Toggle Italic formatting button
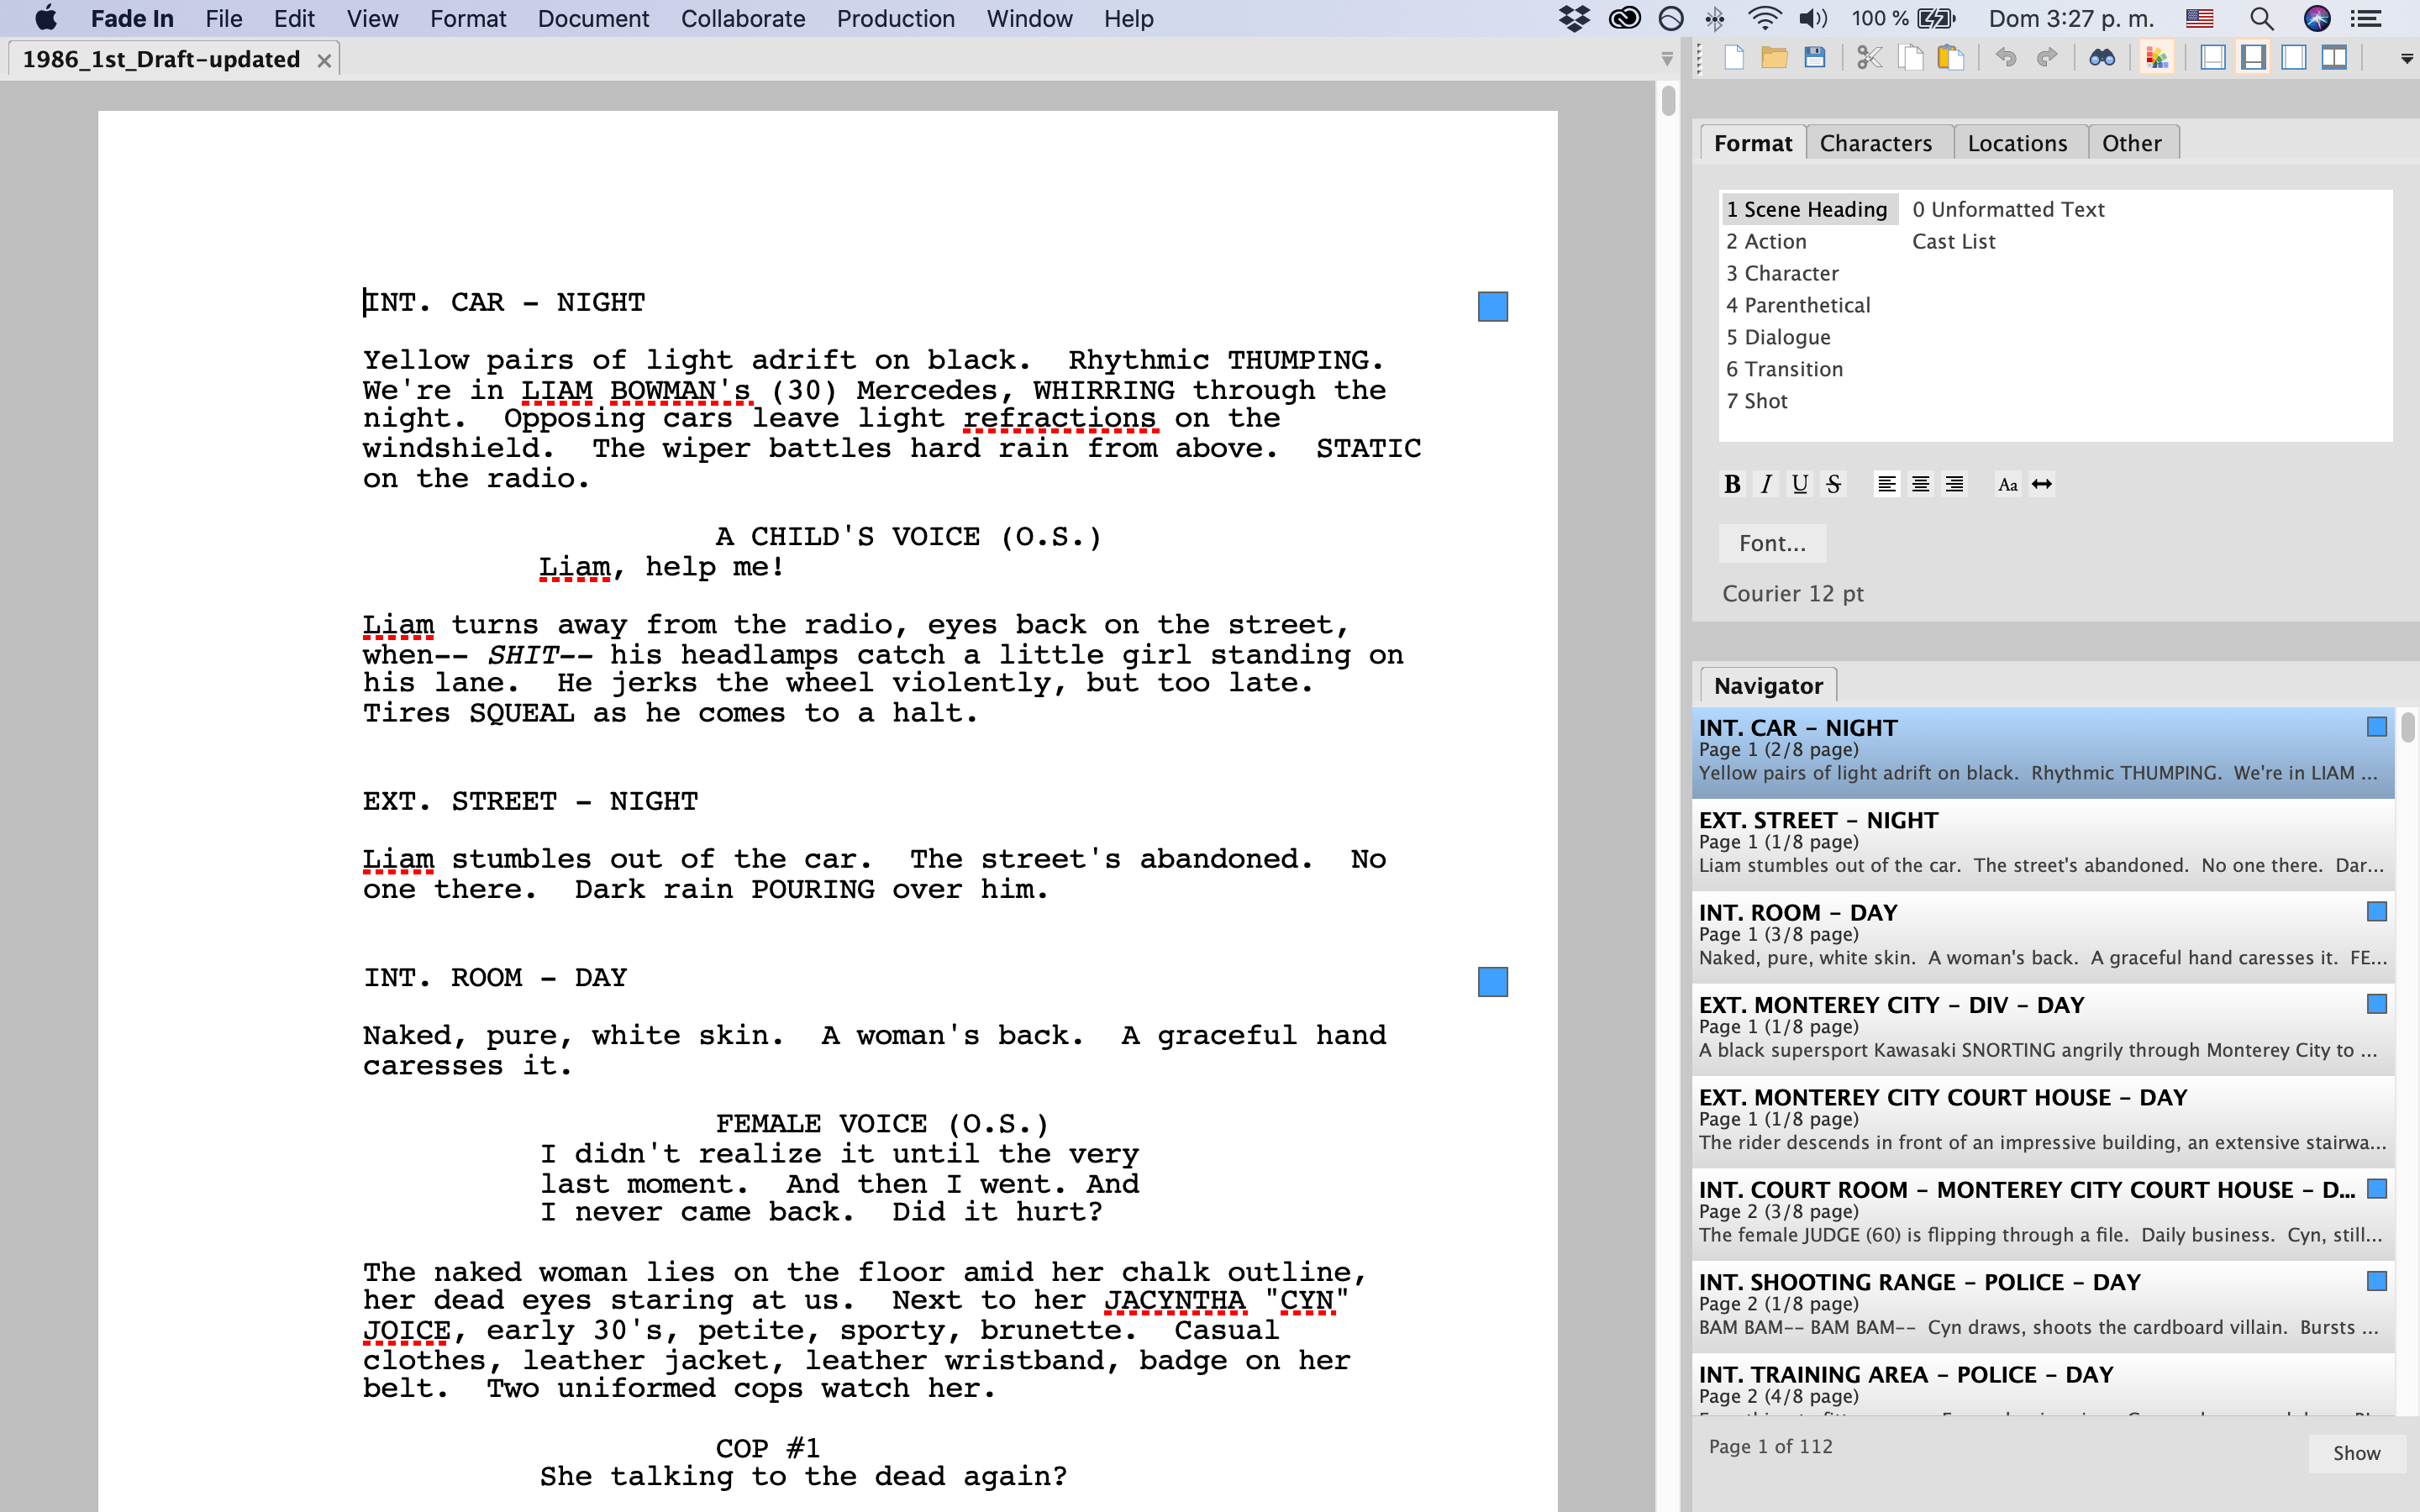The image size is (2420, 1512). 1766,485
